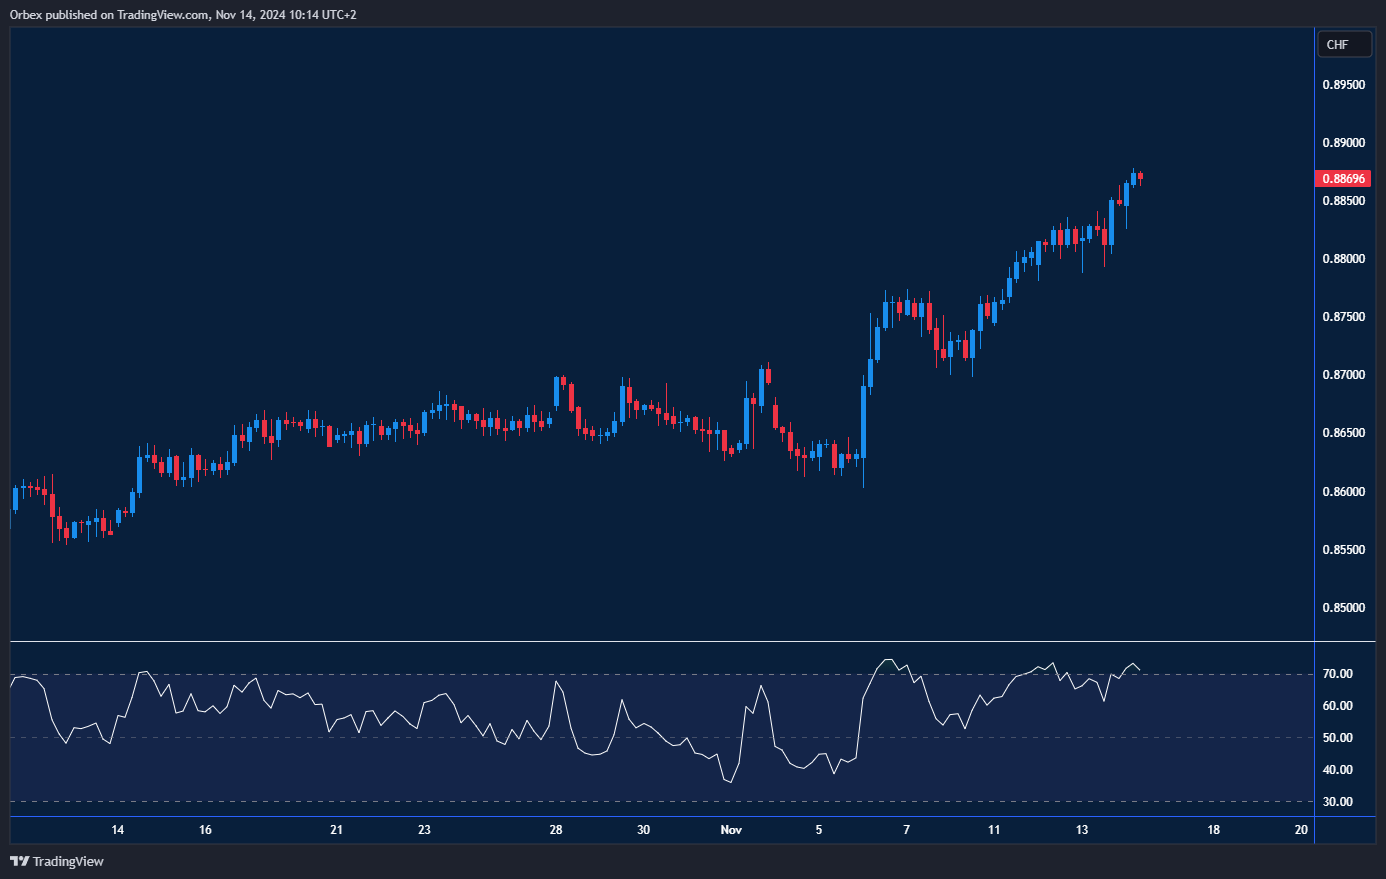Select the RSI 50.00 scale label
This screenshot has height=879, width=1386.
(x=1338, y=738)
